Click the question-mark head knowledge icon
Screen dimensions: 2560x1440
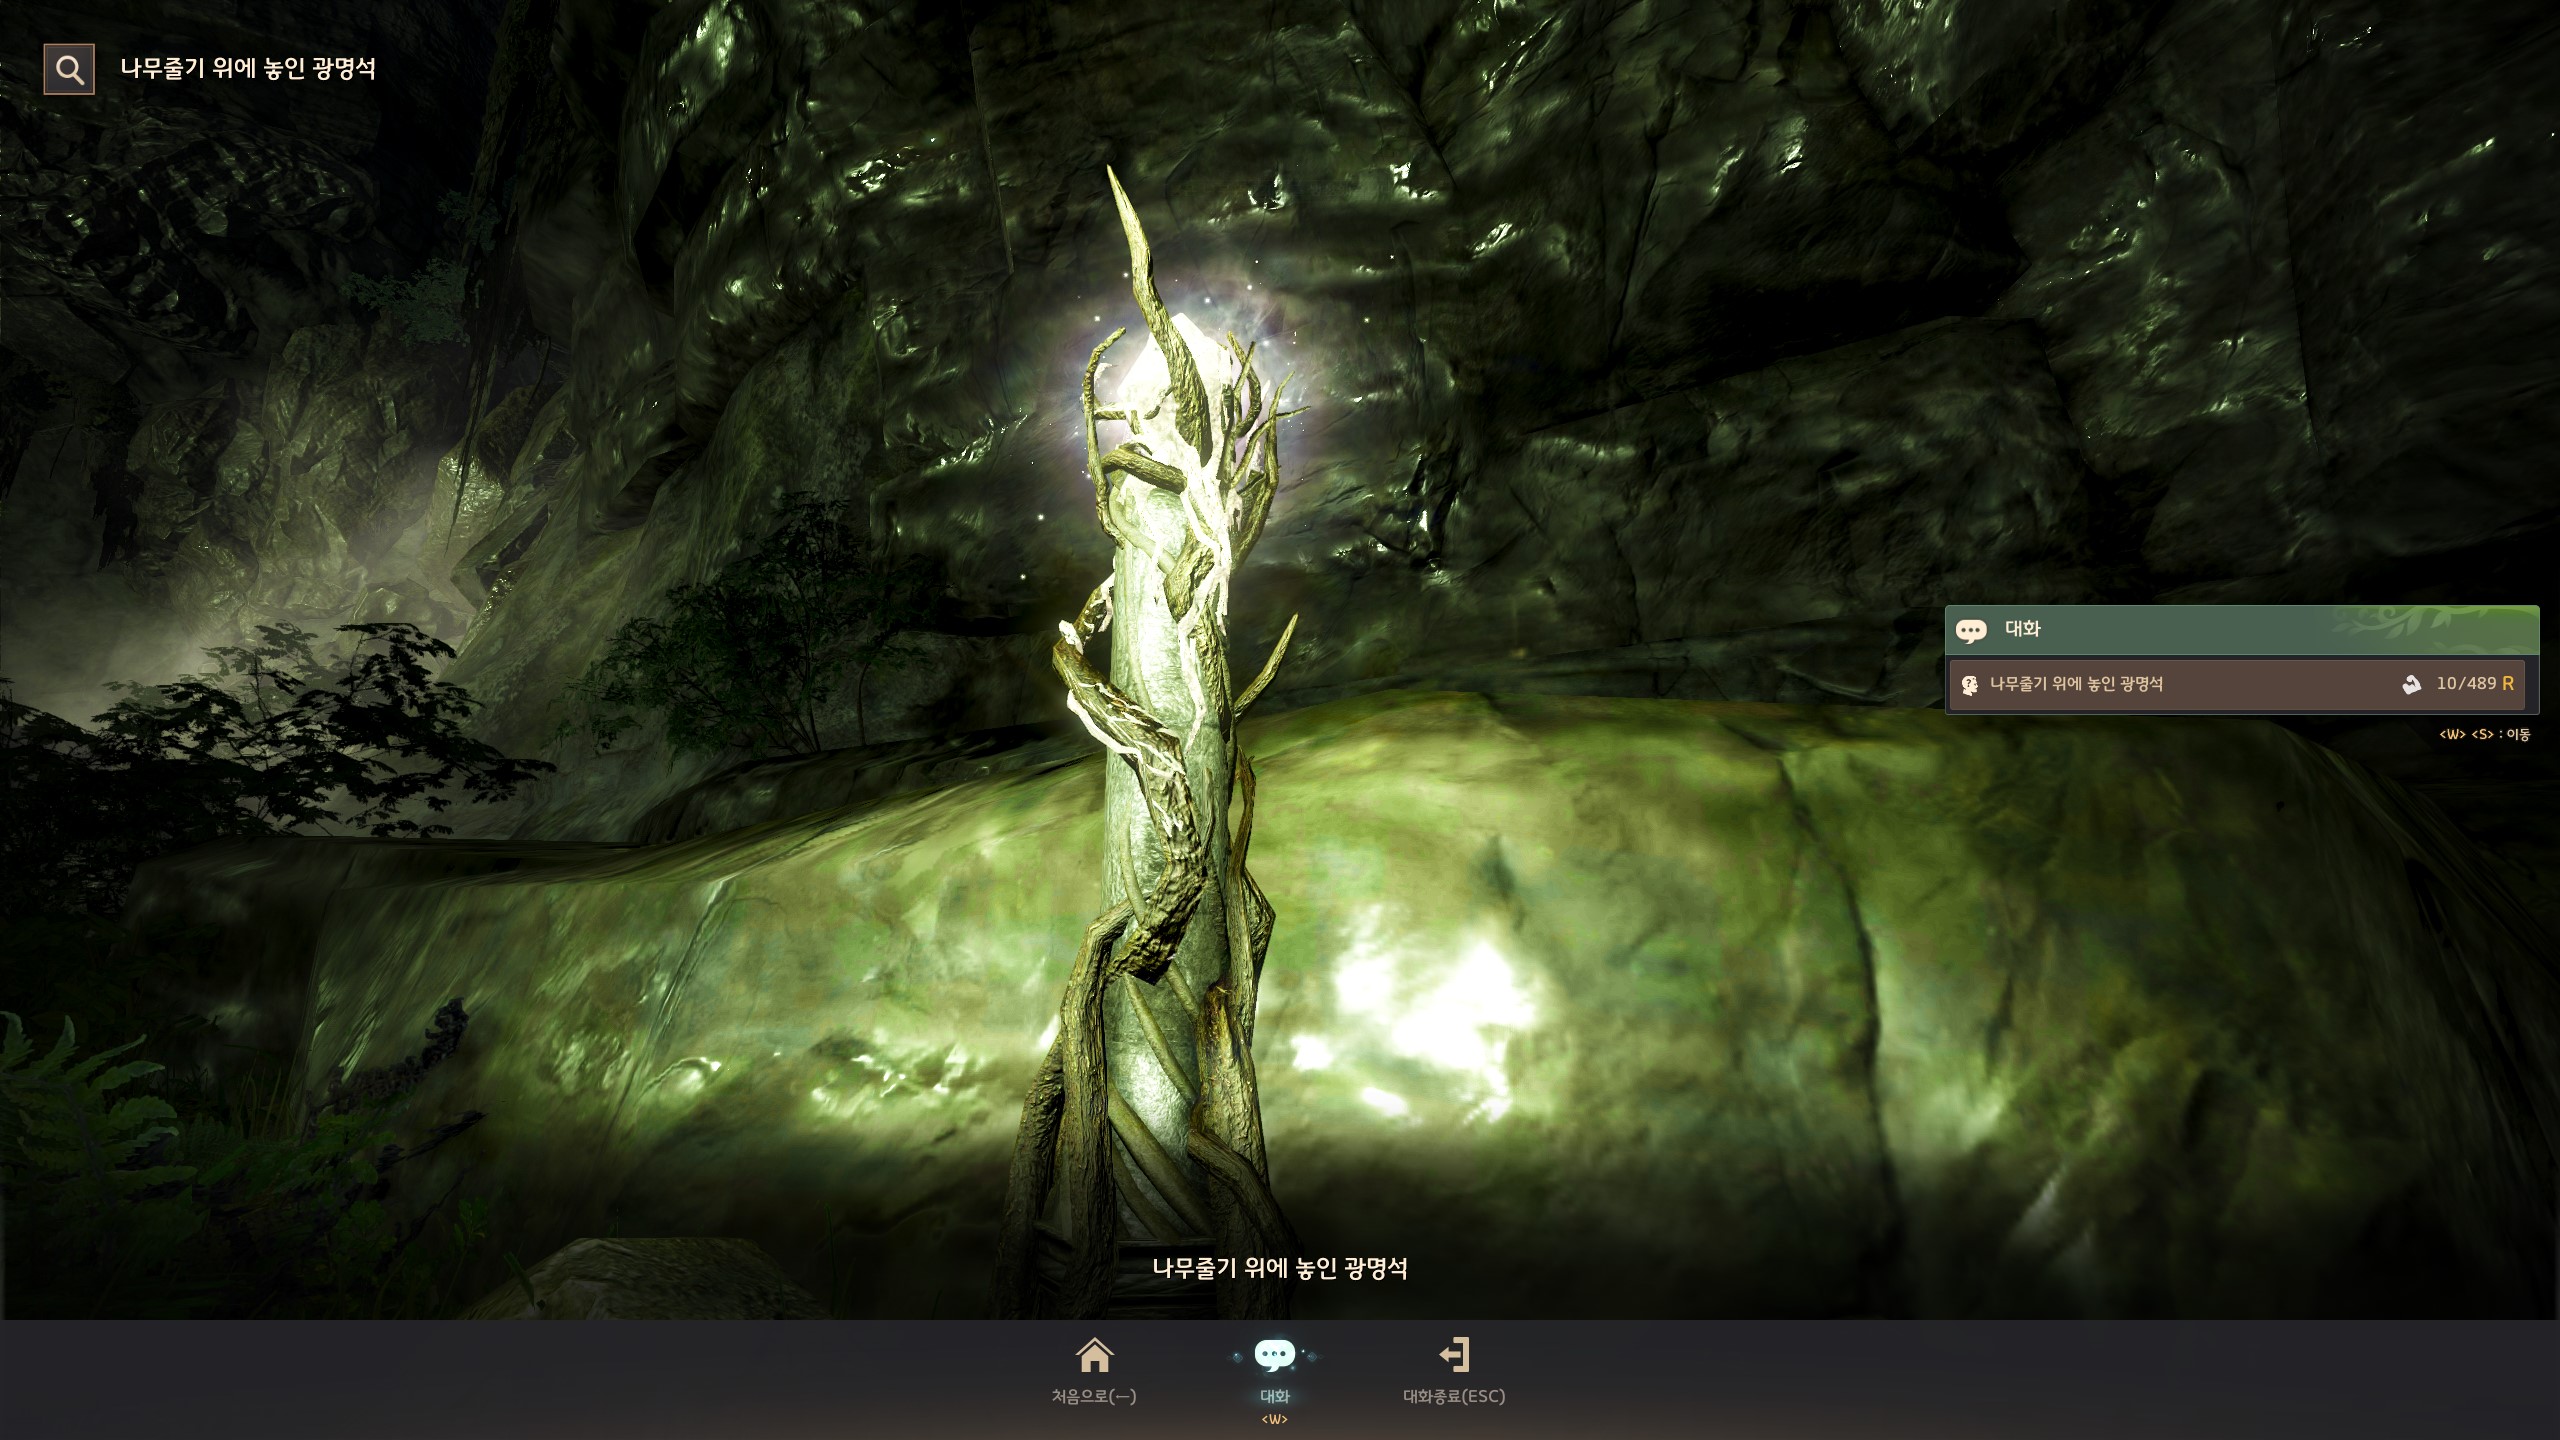(x=1969, y=685)
